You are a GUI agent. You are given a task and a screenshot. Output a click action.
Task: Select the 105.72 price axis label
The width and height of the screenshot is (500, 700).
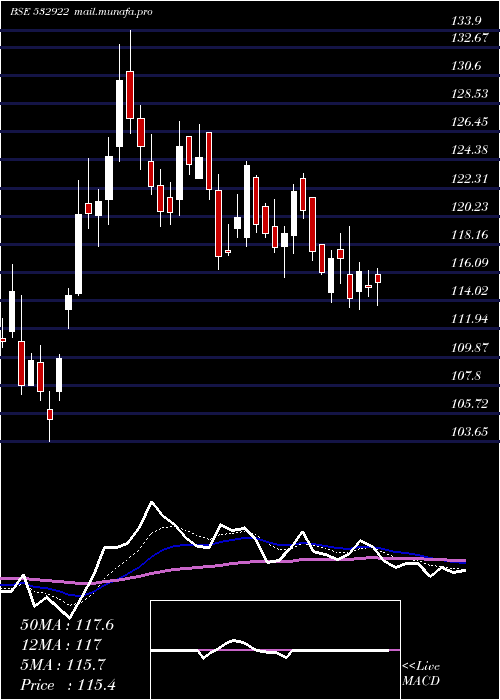470,404
